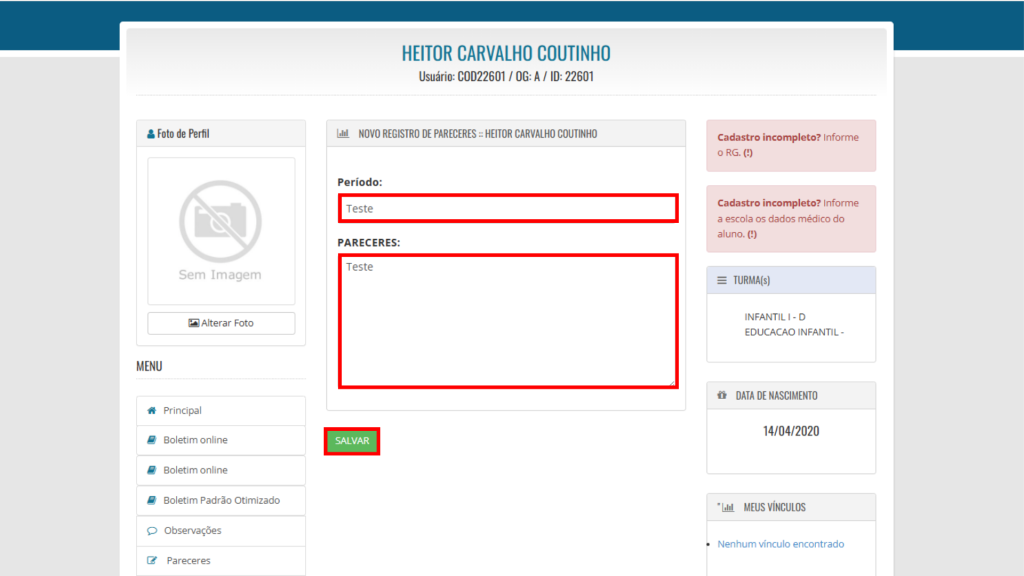Click the gift icon beside Data de Nascimento
The height and width of the screenshot is (576, 1024).
722,396
